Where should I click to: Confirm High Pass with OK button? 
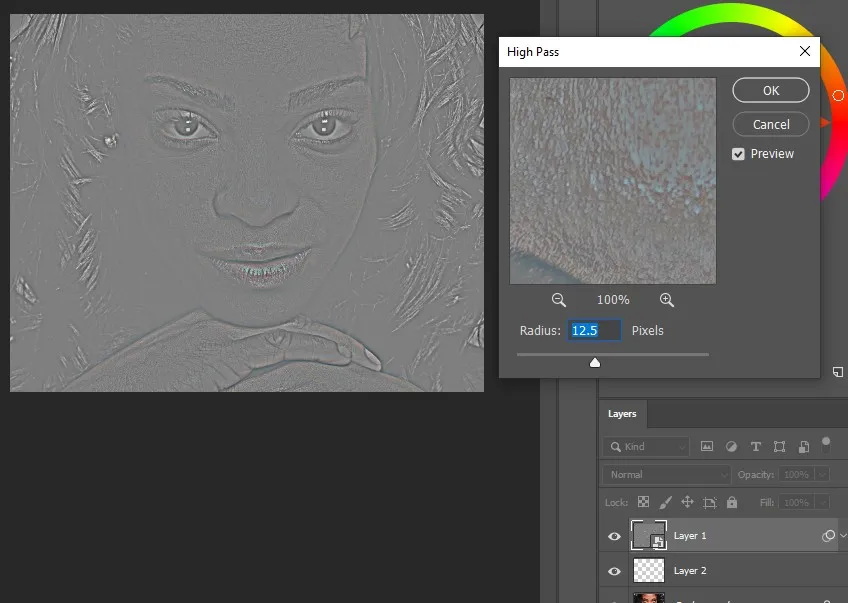coord(771,90)
